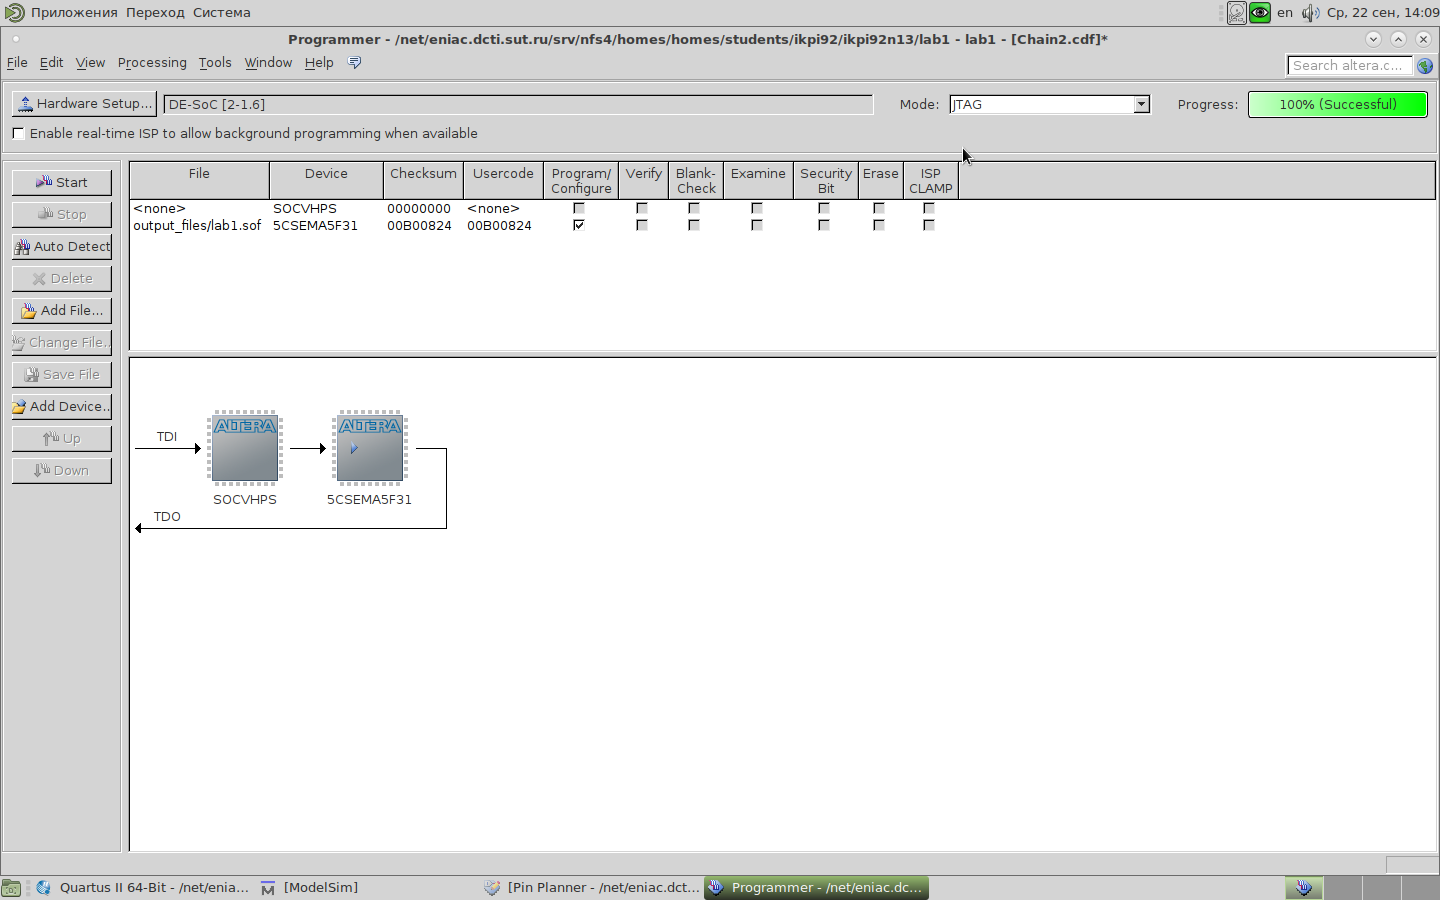Click the keyboard layout en indicator

pos(1285,13)
